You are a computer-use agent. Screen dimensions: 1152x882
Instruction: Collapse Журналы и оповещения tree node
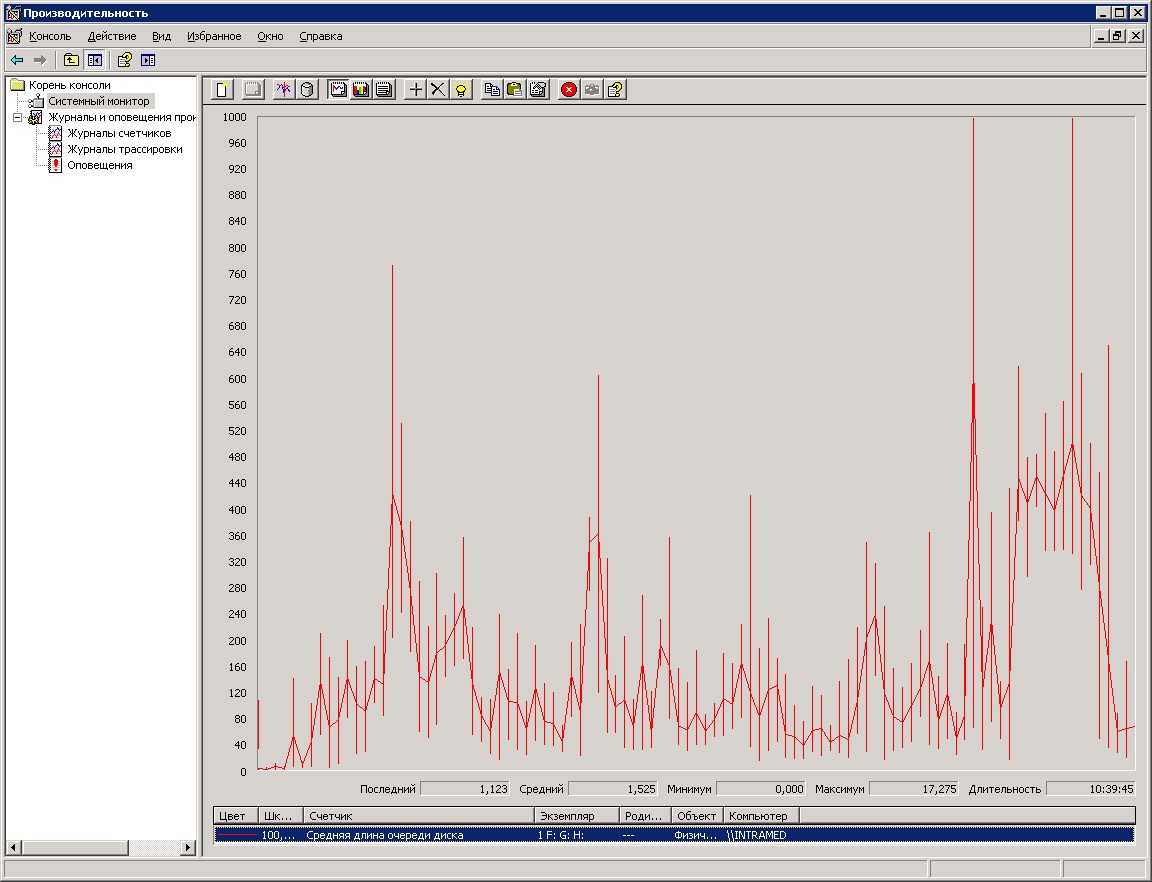pos(17,117)
